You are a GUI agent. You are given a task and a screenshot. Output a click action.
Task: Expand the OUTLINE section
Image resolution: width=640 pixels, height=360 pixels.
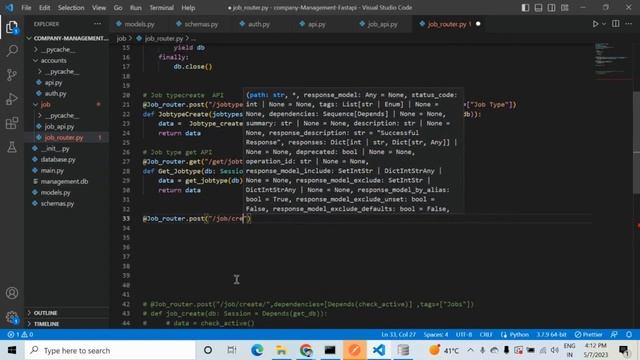pos(45,313)
